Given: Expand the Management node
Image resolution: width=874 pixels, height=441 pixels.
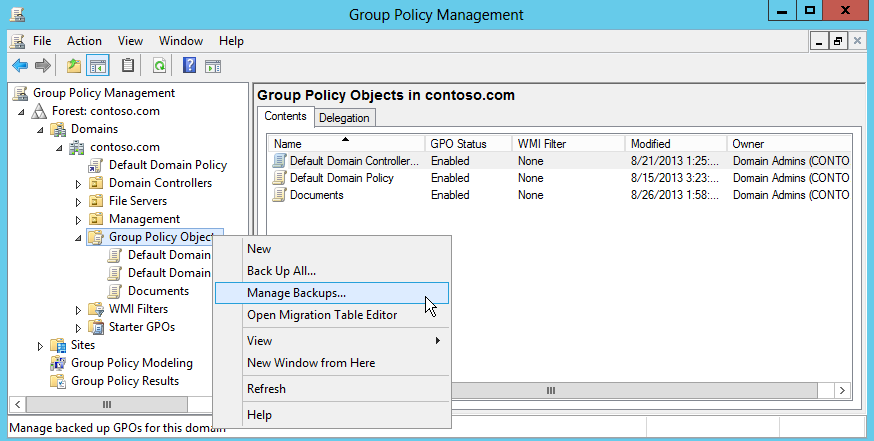Looking at the screenshot, I should [x=78, y=220].
